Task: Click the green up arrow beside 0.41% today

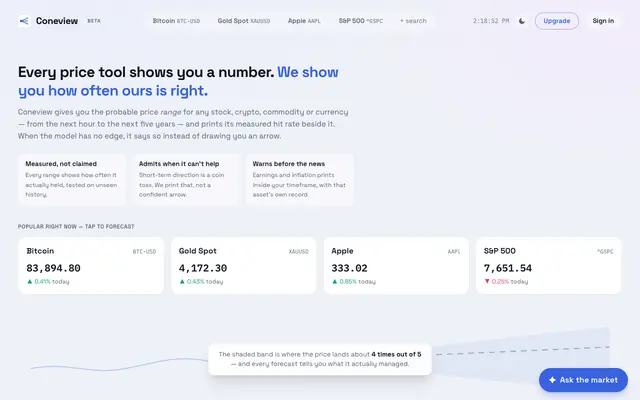Action: pos(29,281)
